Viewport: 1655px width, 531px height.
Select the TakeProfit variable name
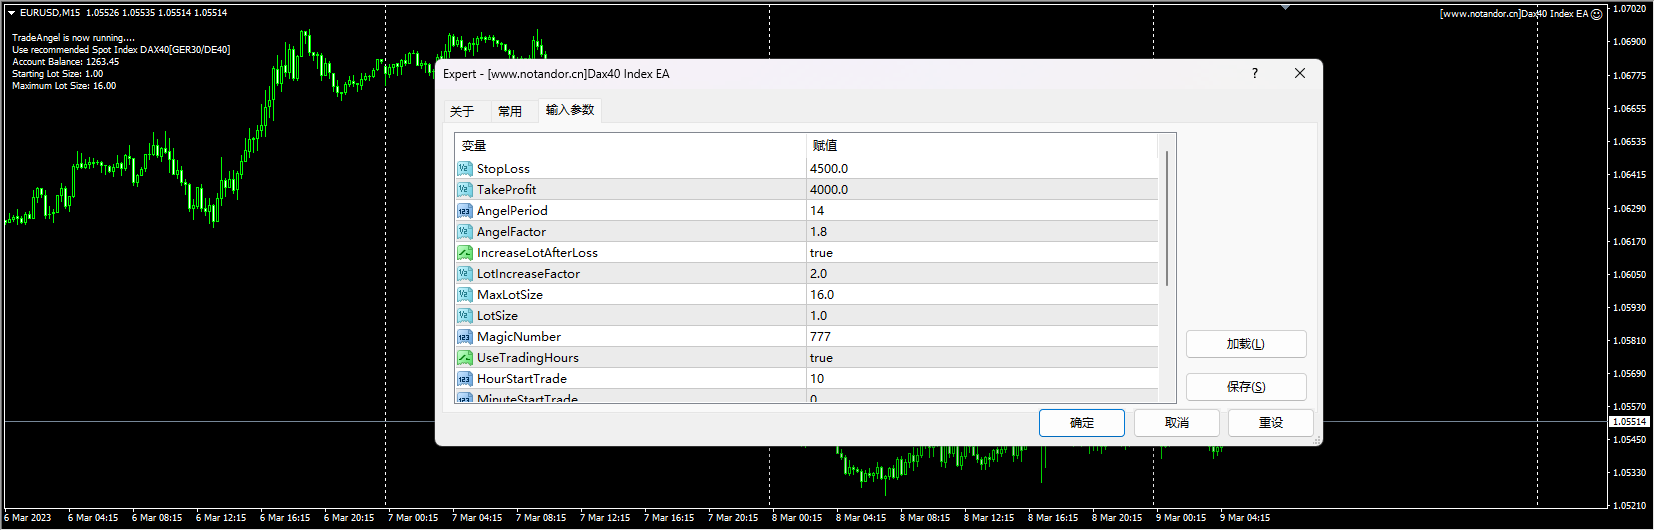(506, 190)
